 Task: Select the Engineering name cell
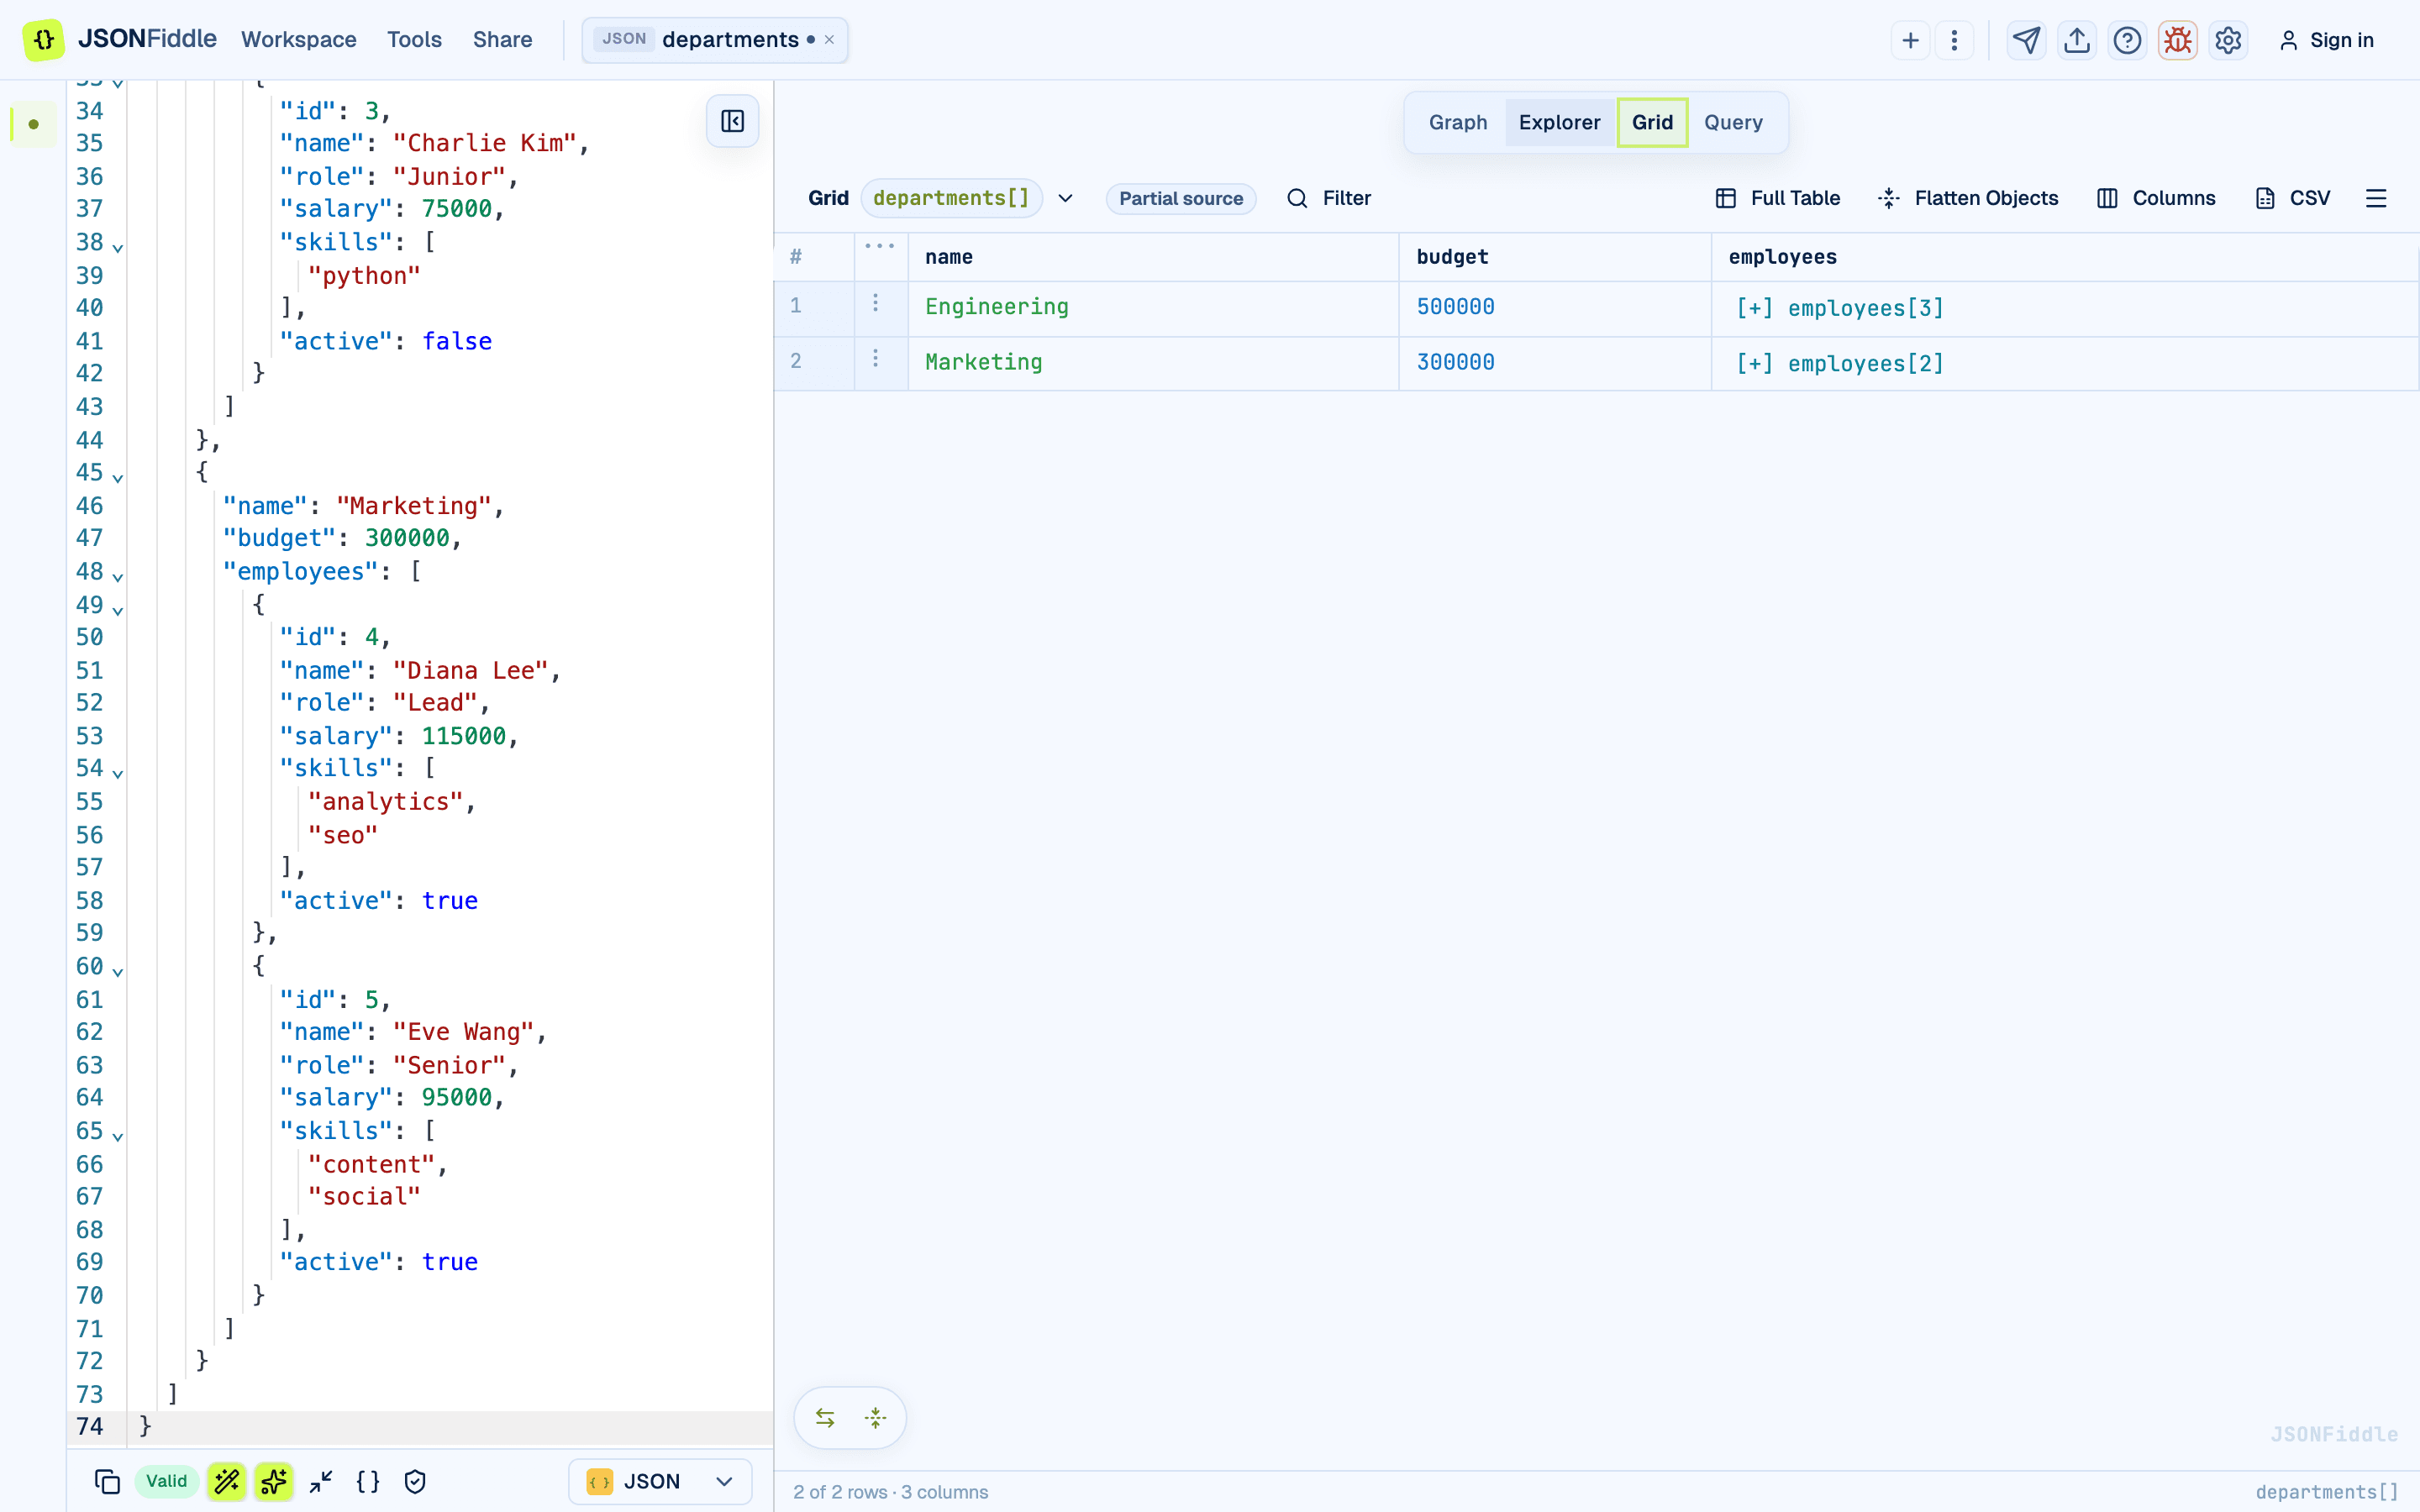[x=1154, y=308]
